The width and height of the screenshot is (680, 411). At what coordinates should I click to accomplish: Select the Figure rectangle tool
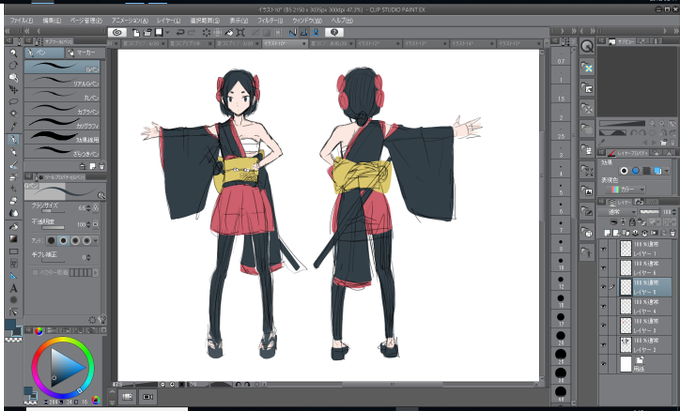tap(13, 251)
